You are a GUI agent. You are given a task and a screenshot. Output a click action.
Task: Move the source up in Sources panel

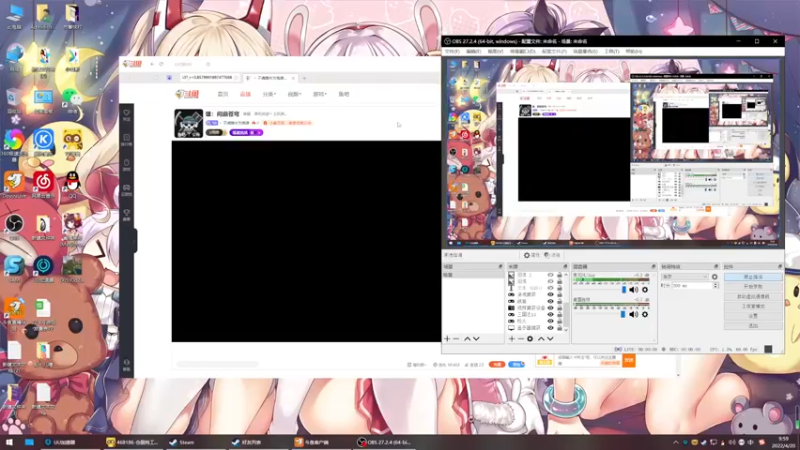click(x=541, y=339)
